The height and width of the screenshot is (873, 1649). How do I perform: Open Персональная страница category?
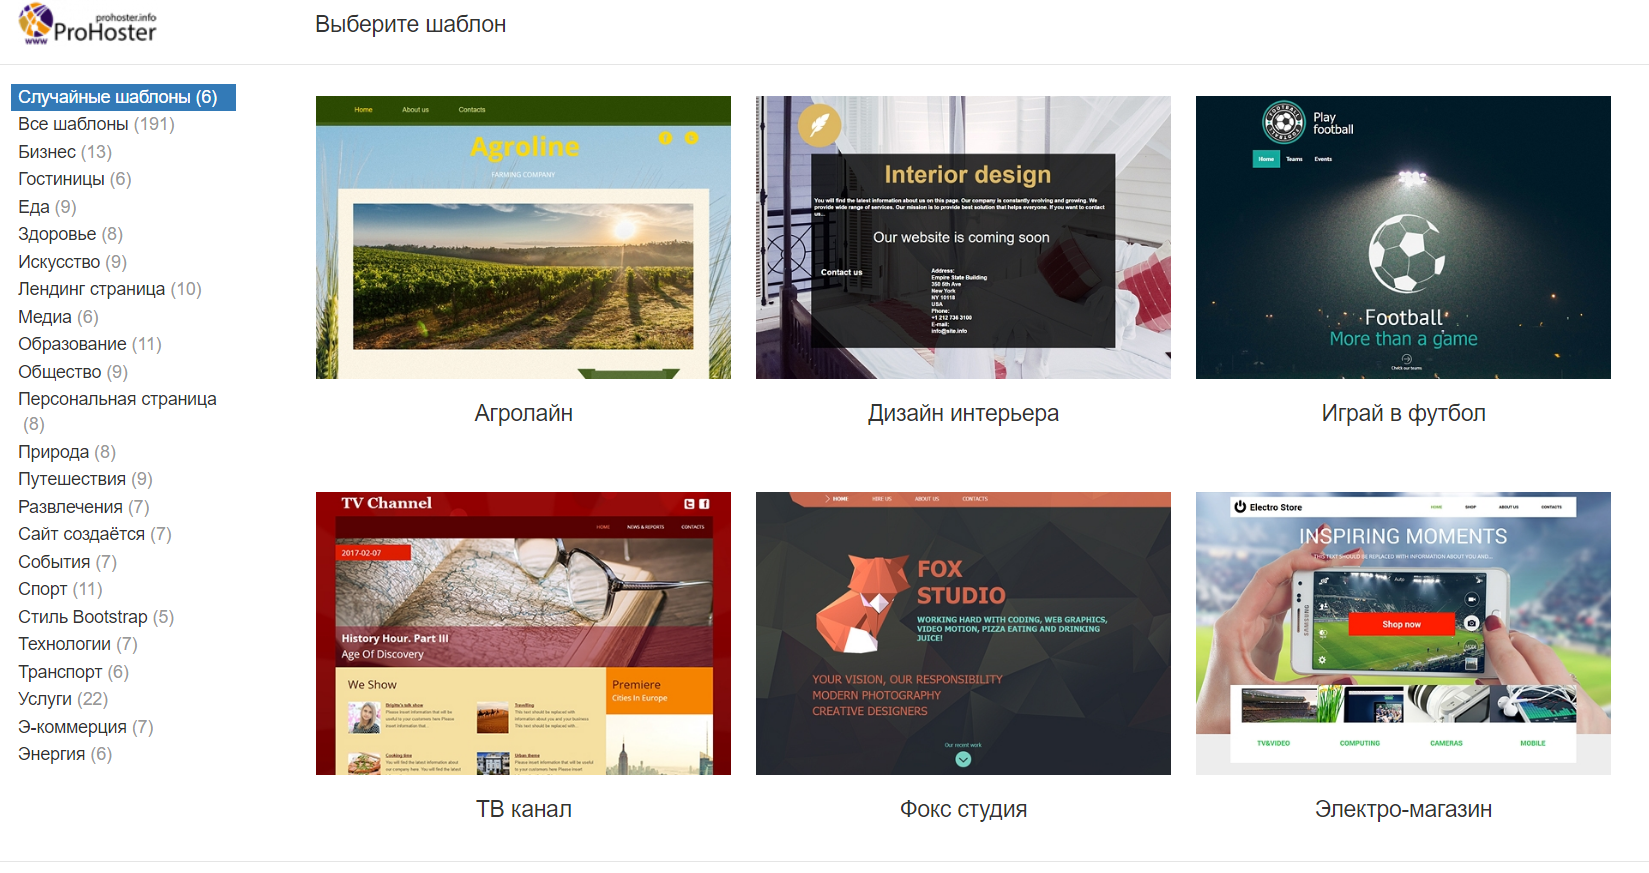point(117,399)
